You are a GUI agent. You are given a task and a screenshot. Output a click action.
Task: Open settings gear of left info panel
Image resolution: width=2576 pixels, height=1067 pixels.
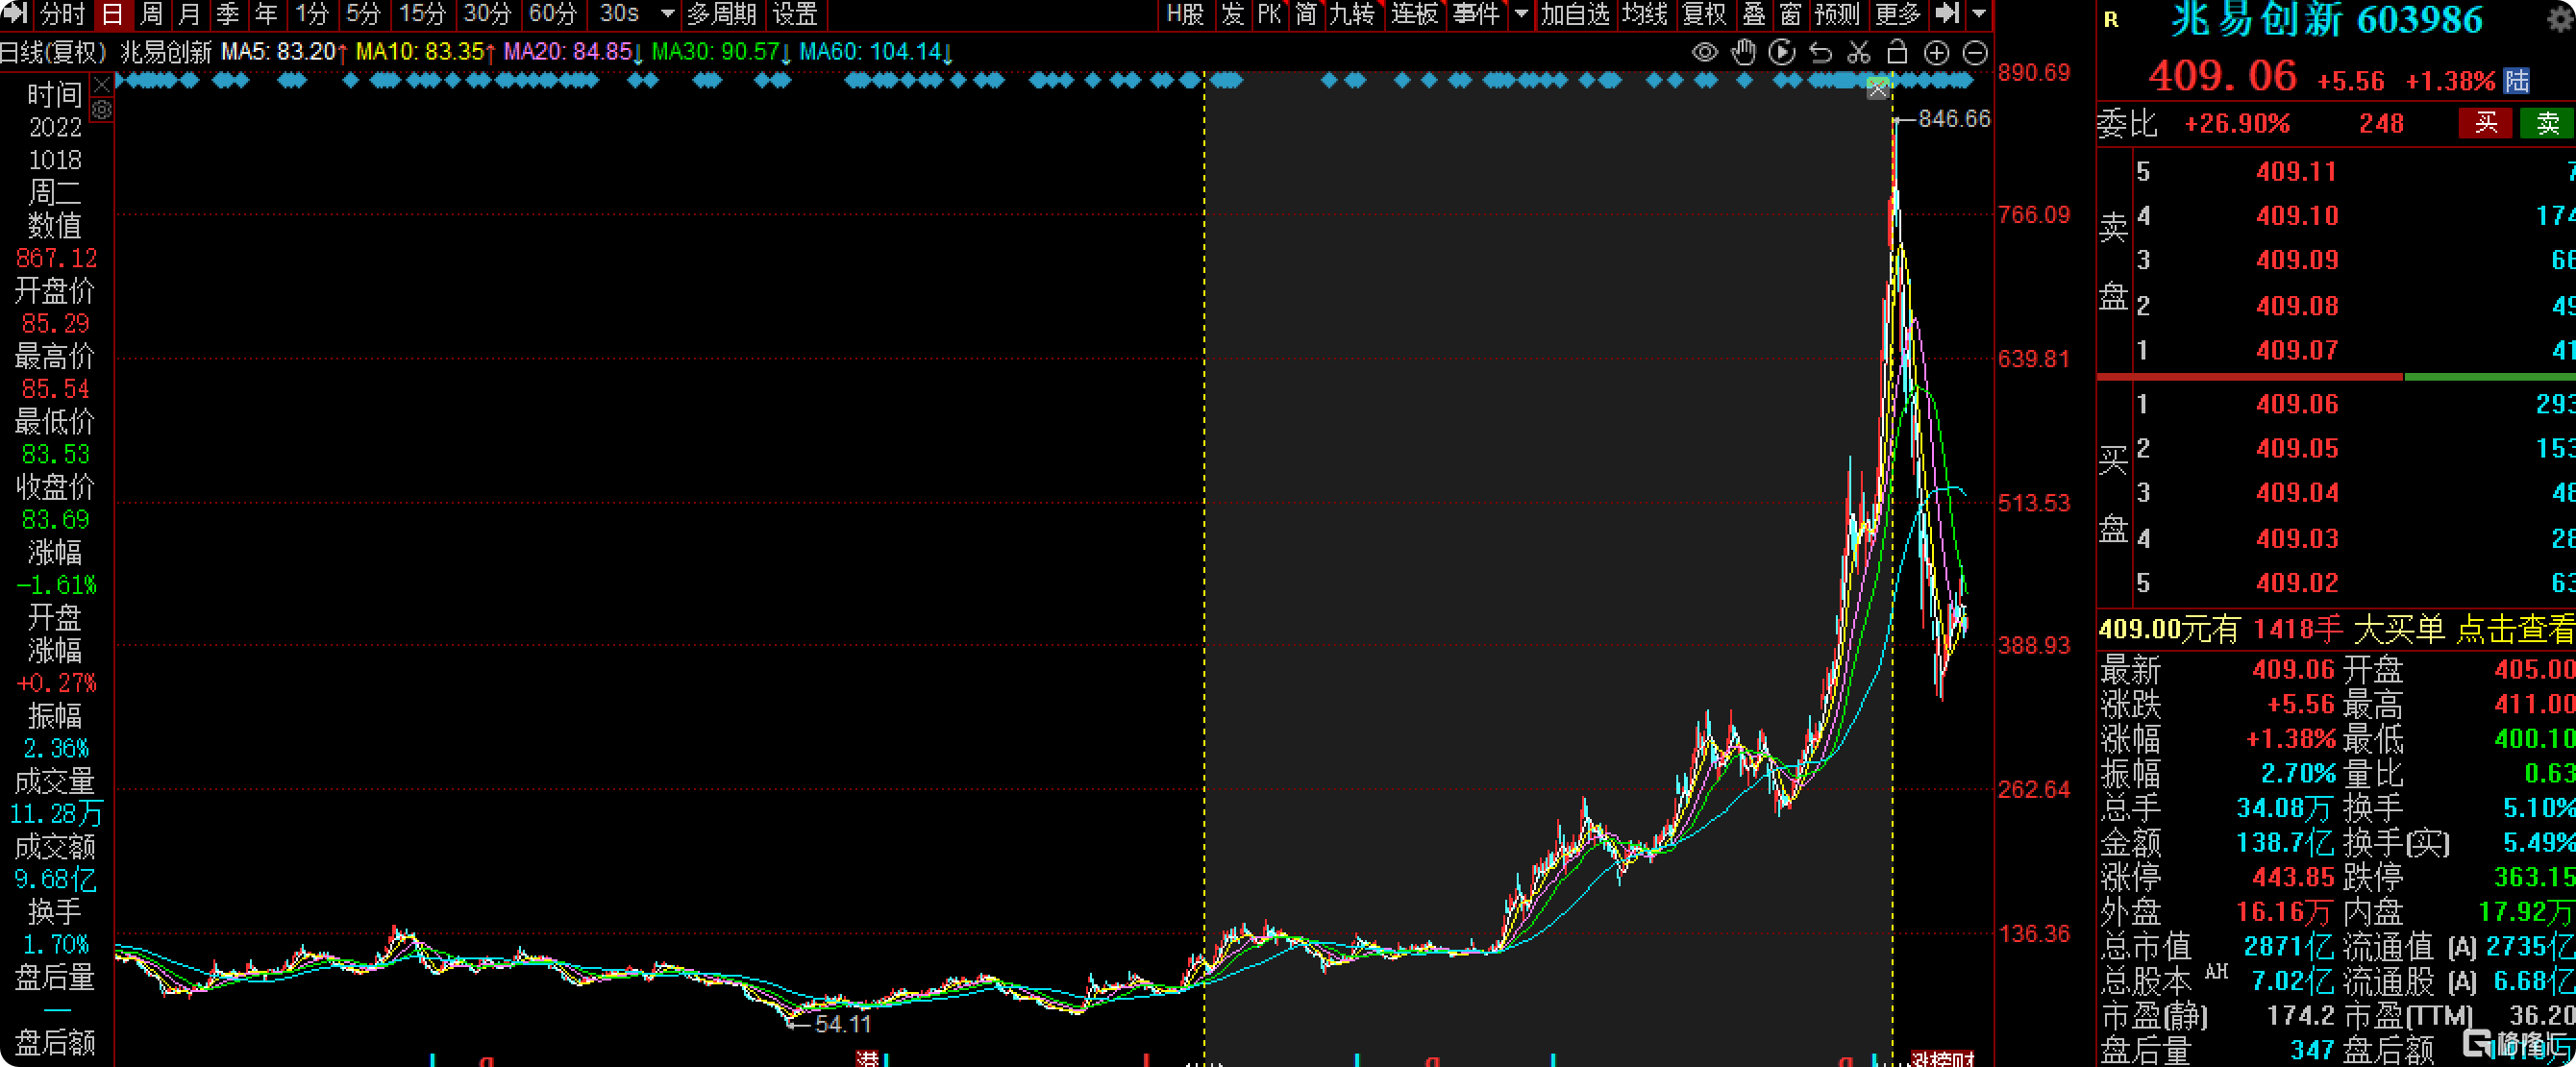coord(102,110)
